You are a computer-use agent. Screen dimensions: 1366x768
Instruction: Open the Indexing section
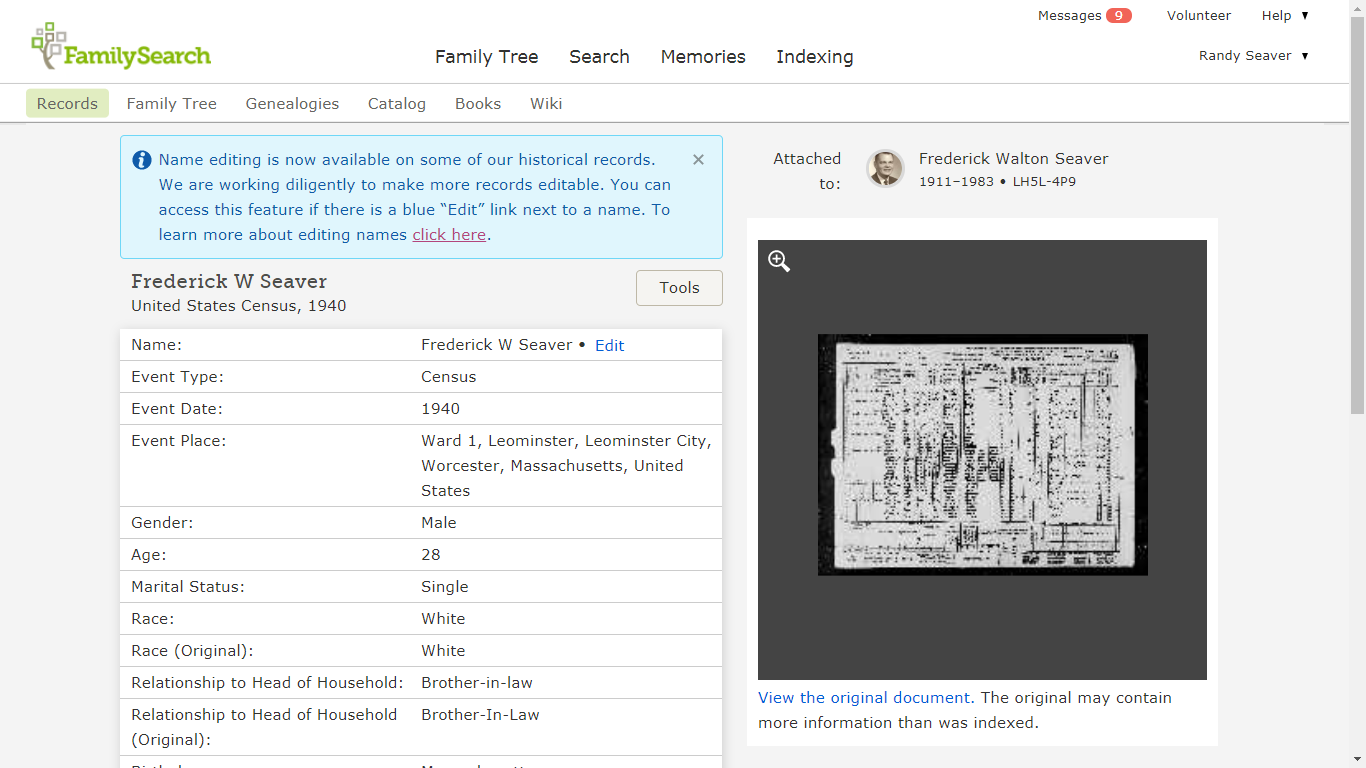[814, 57]
